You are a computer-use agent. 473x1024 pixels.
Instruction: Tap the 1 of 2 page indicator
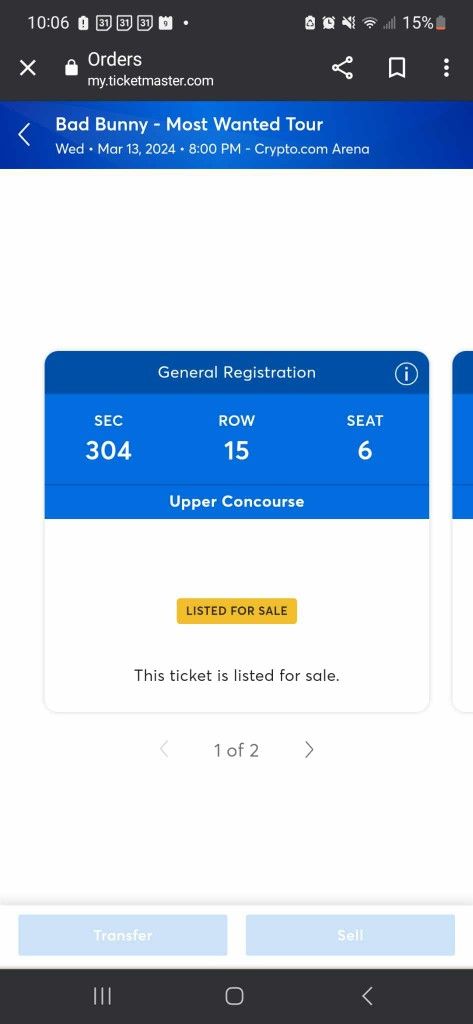pos(236,750)
